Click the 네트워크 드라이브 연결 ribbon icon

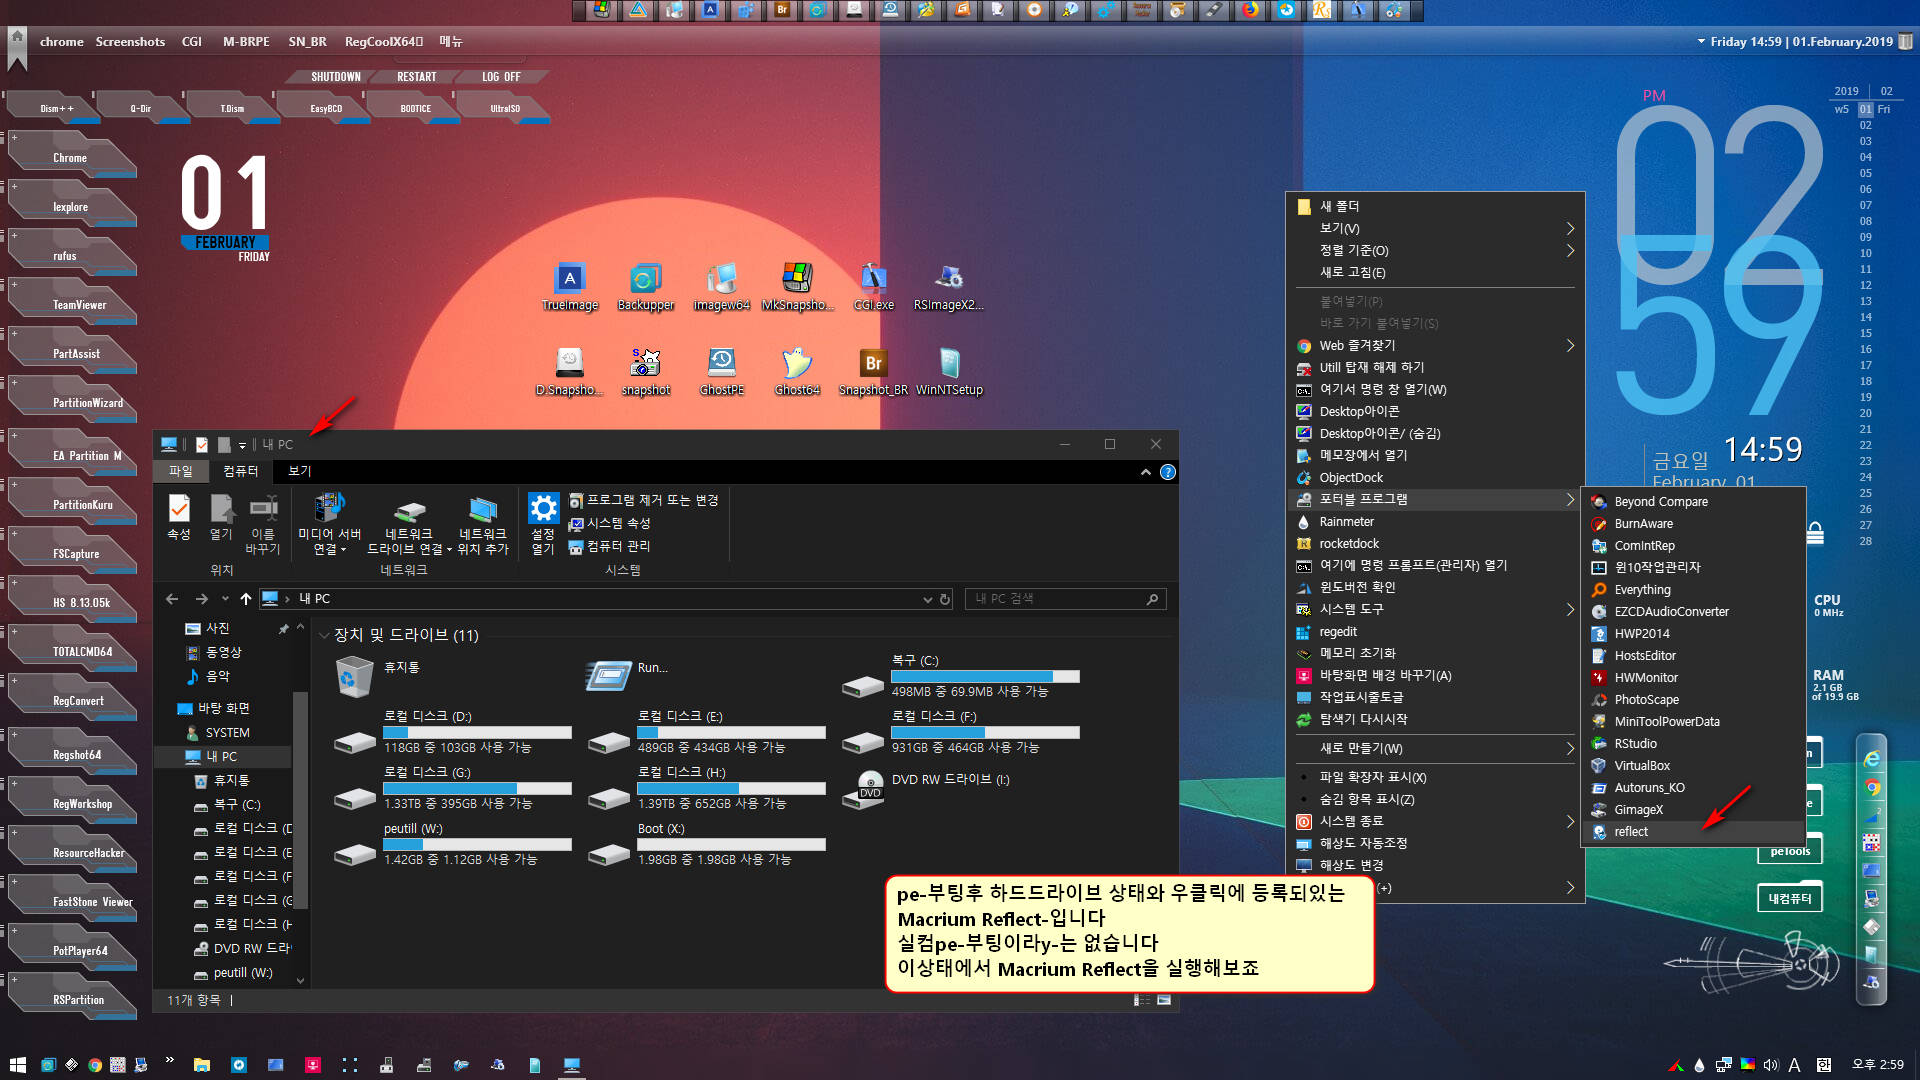click(409, 524)
